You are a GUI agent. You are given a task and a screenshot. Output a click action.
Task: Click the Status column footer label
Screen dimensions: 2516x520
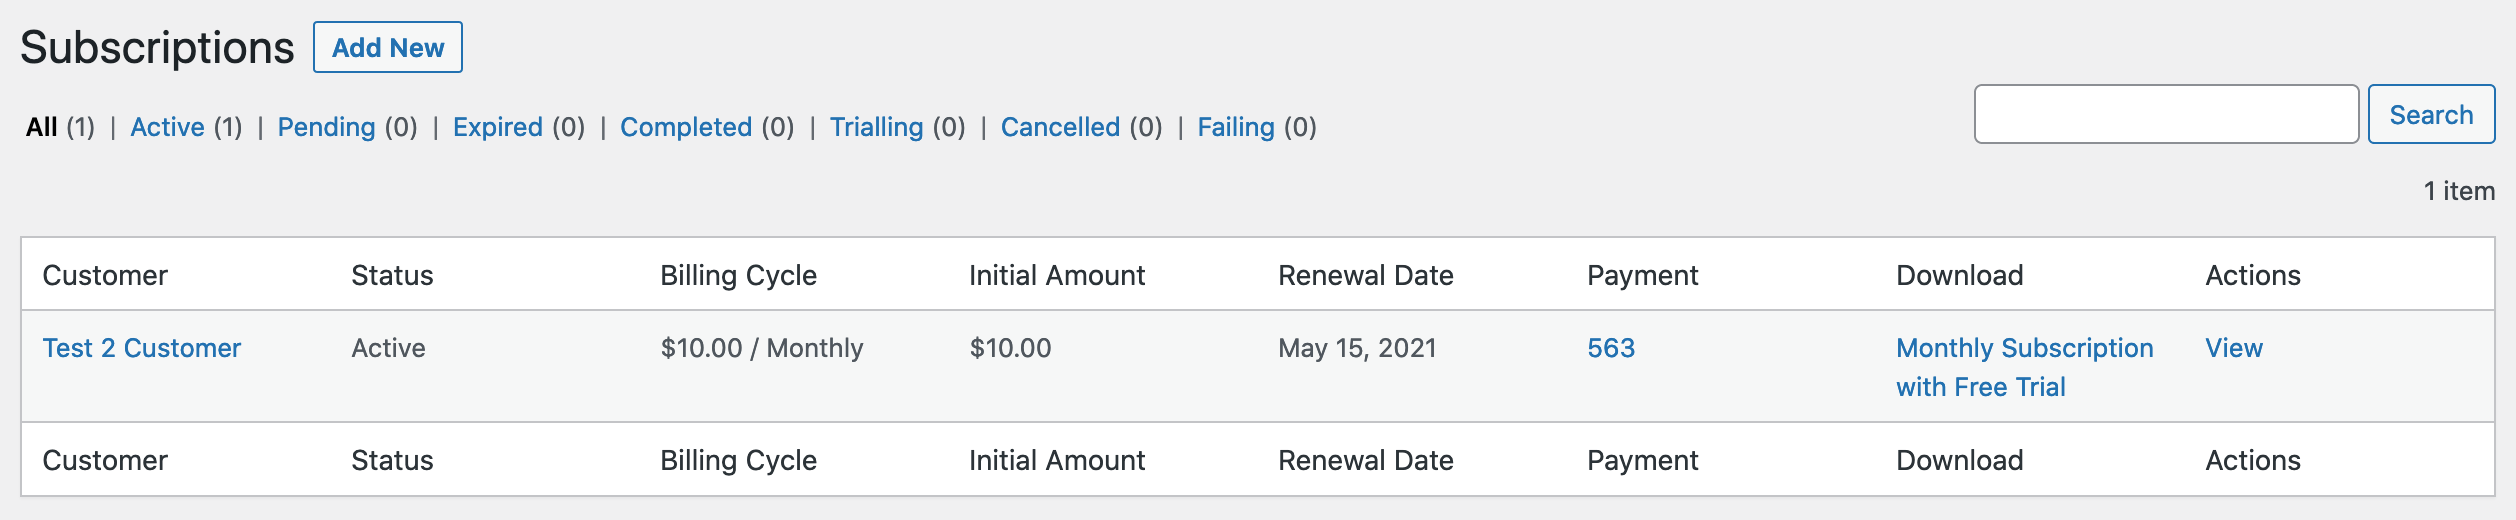click(x=392, y=461)
